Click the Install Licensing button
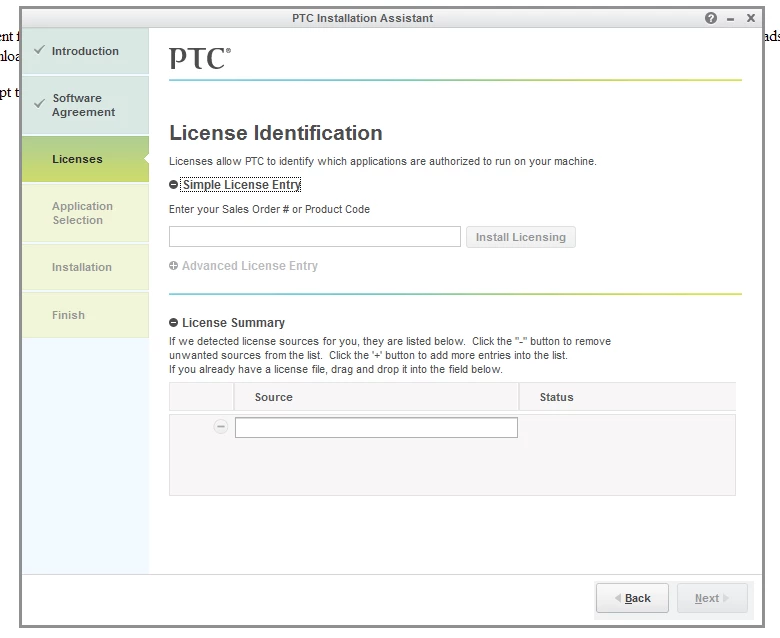Screen dimensions: 780x638 tap(521, 237)
